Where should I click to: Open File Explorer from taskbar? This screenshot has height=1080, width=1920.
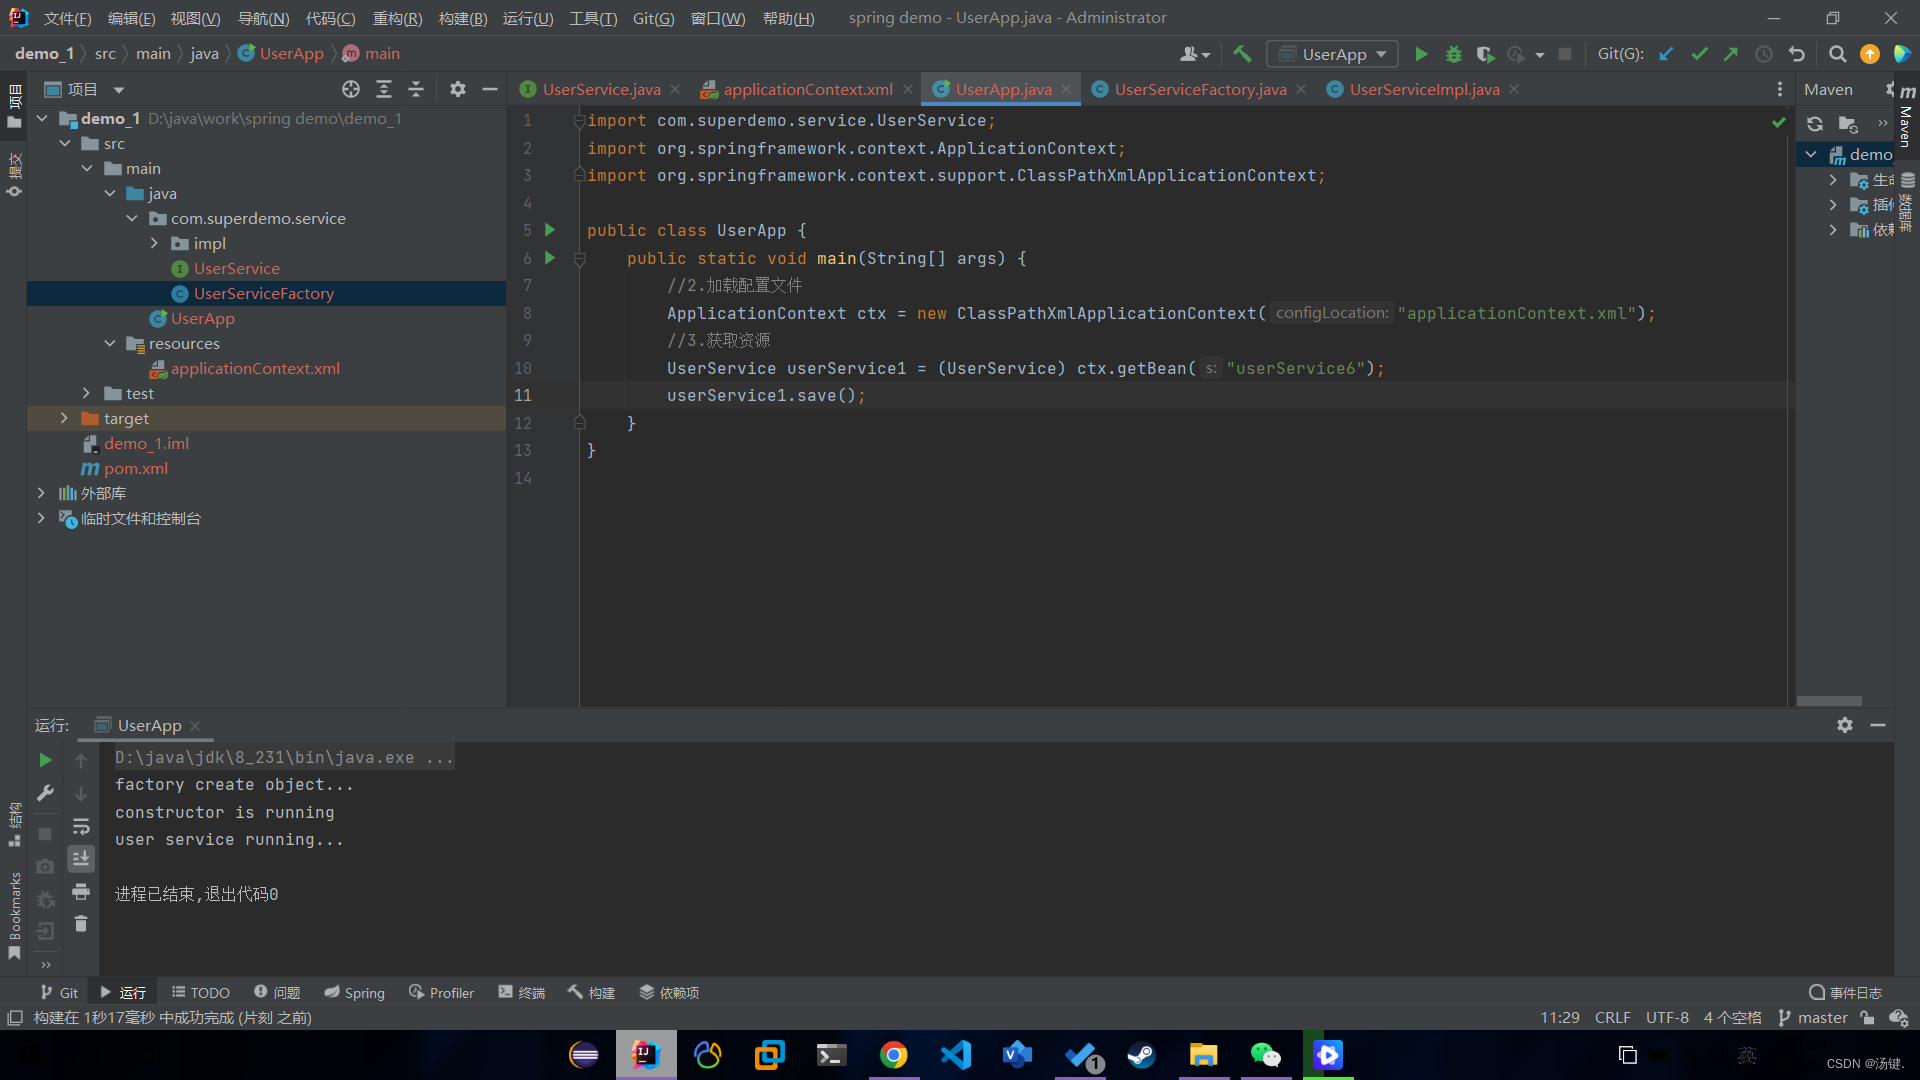click(x=1203, y=1055)
